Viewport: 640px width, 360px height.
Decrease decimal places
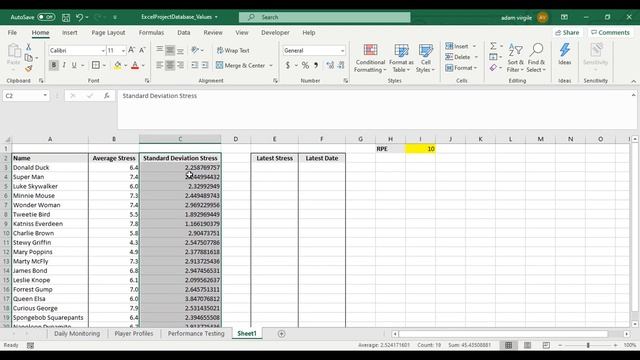tap(341, 65)
